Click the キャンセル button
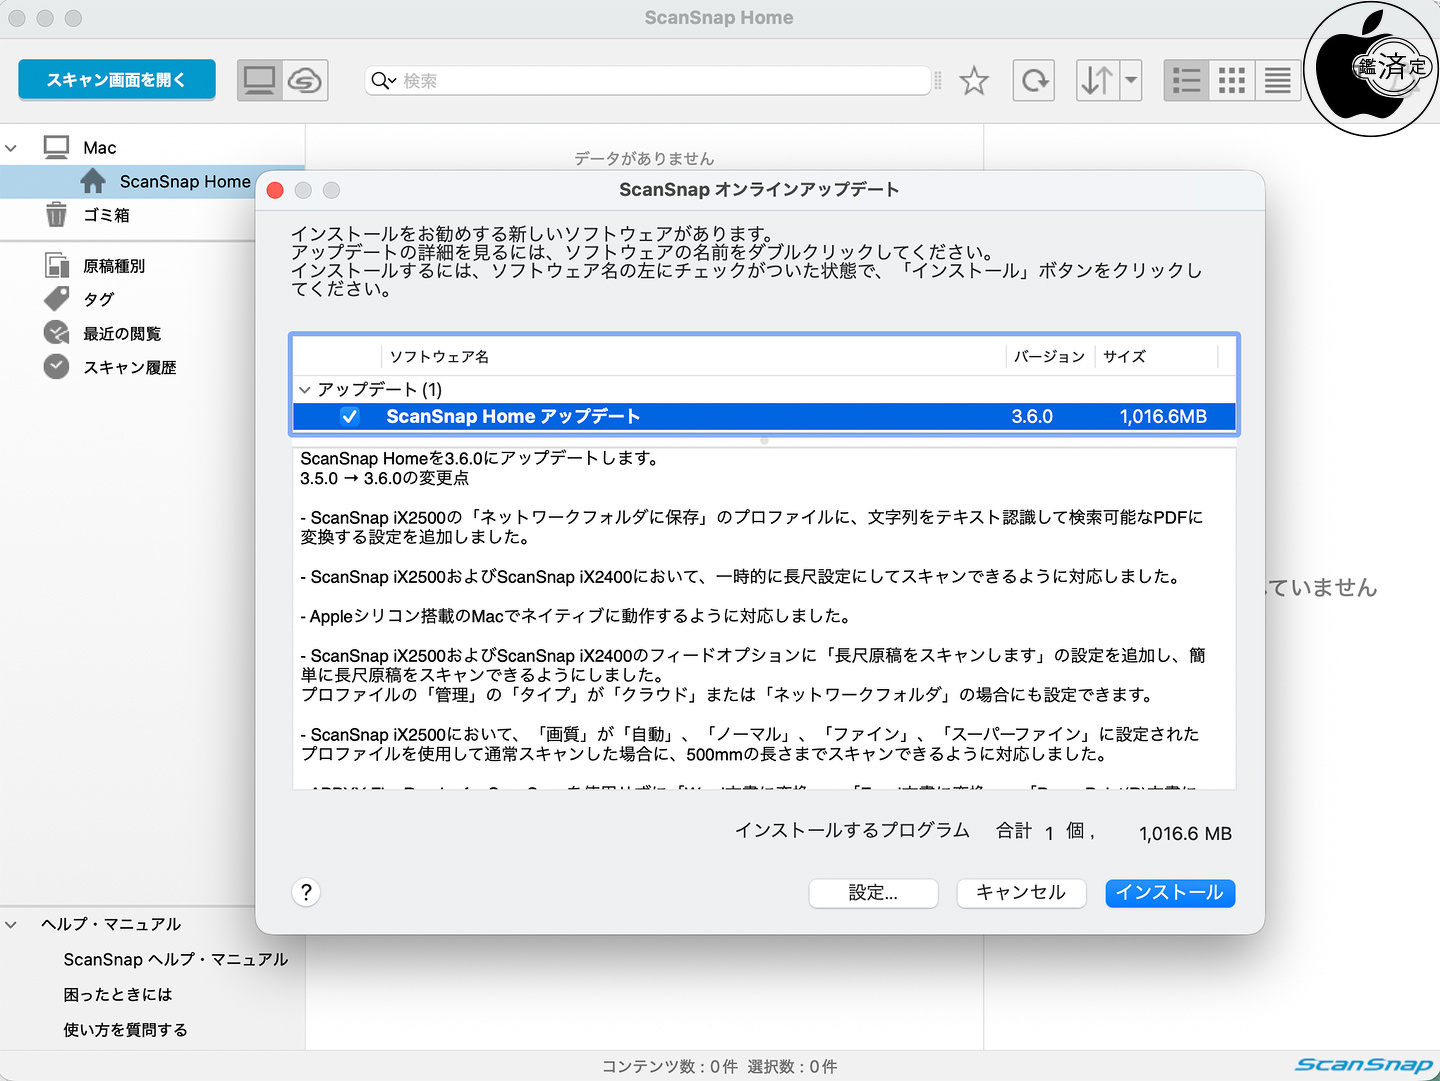The image size is (1440, 1081). click(x=1020, y=893)
